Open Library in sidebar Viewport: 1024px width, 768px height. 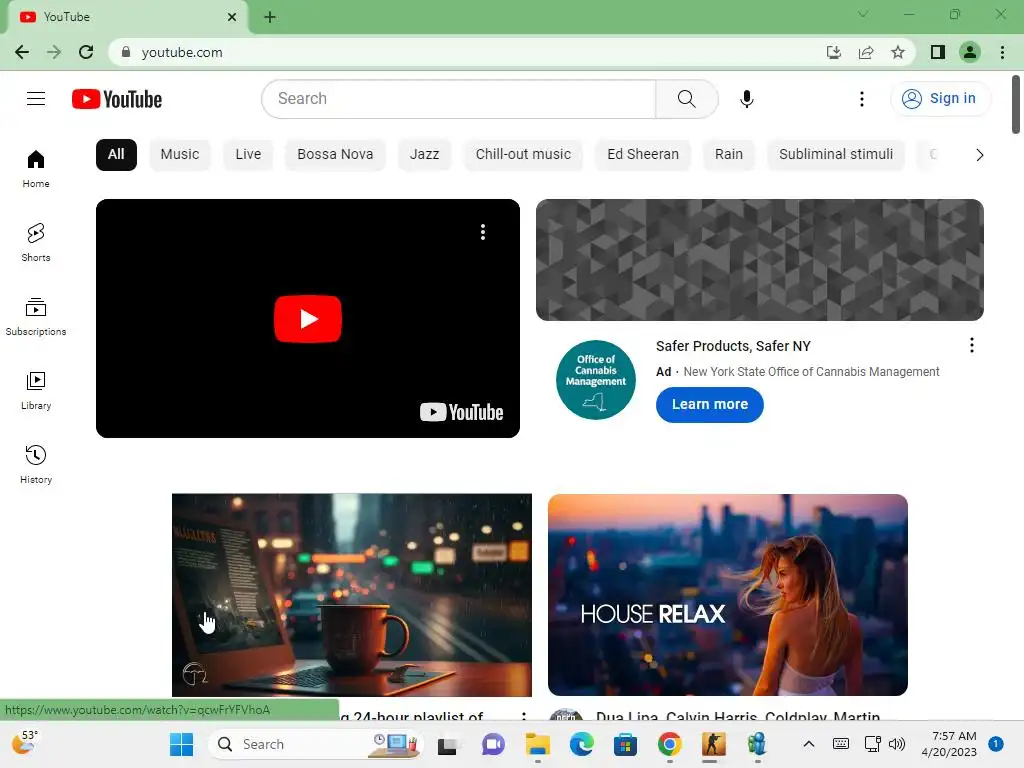[36, 391]
